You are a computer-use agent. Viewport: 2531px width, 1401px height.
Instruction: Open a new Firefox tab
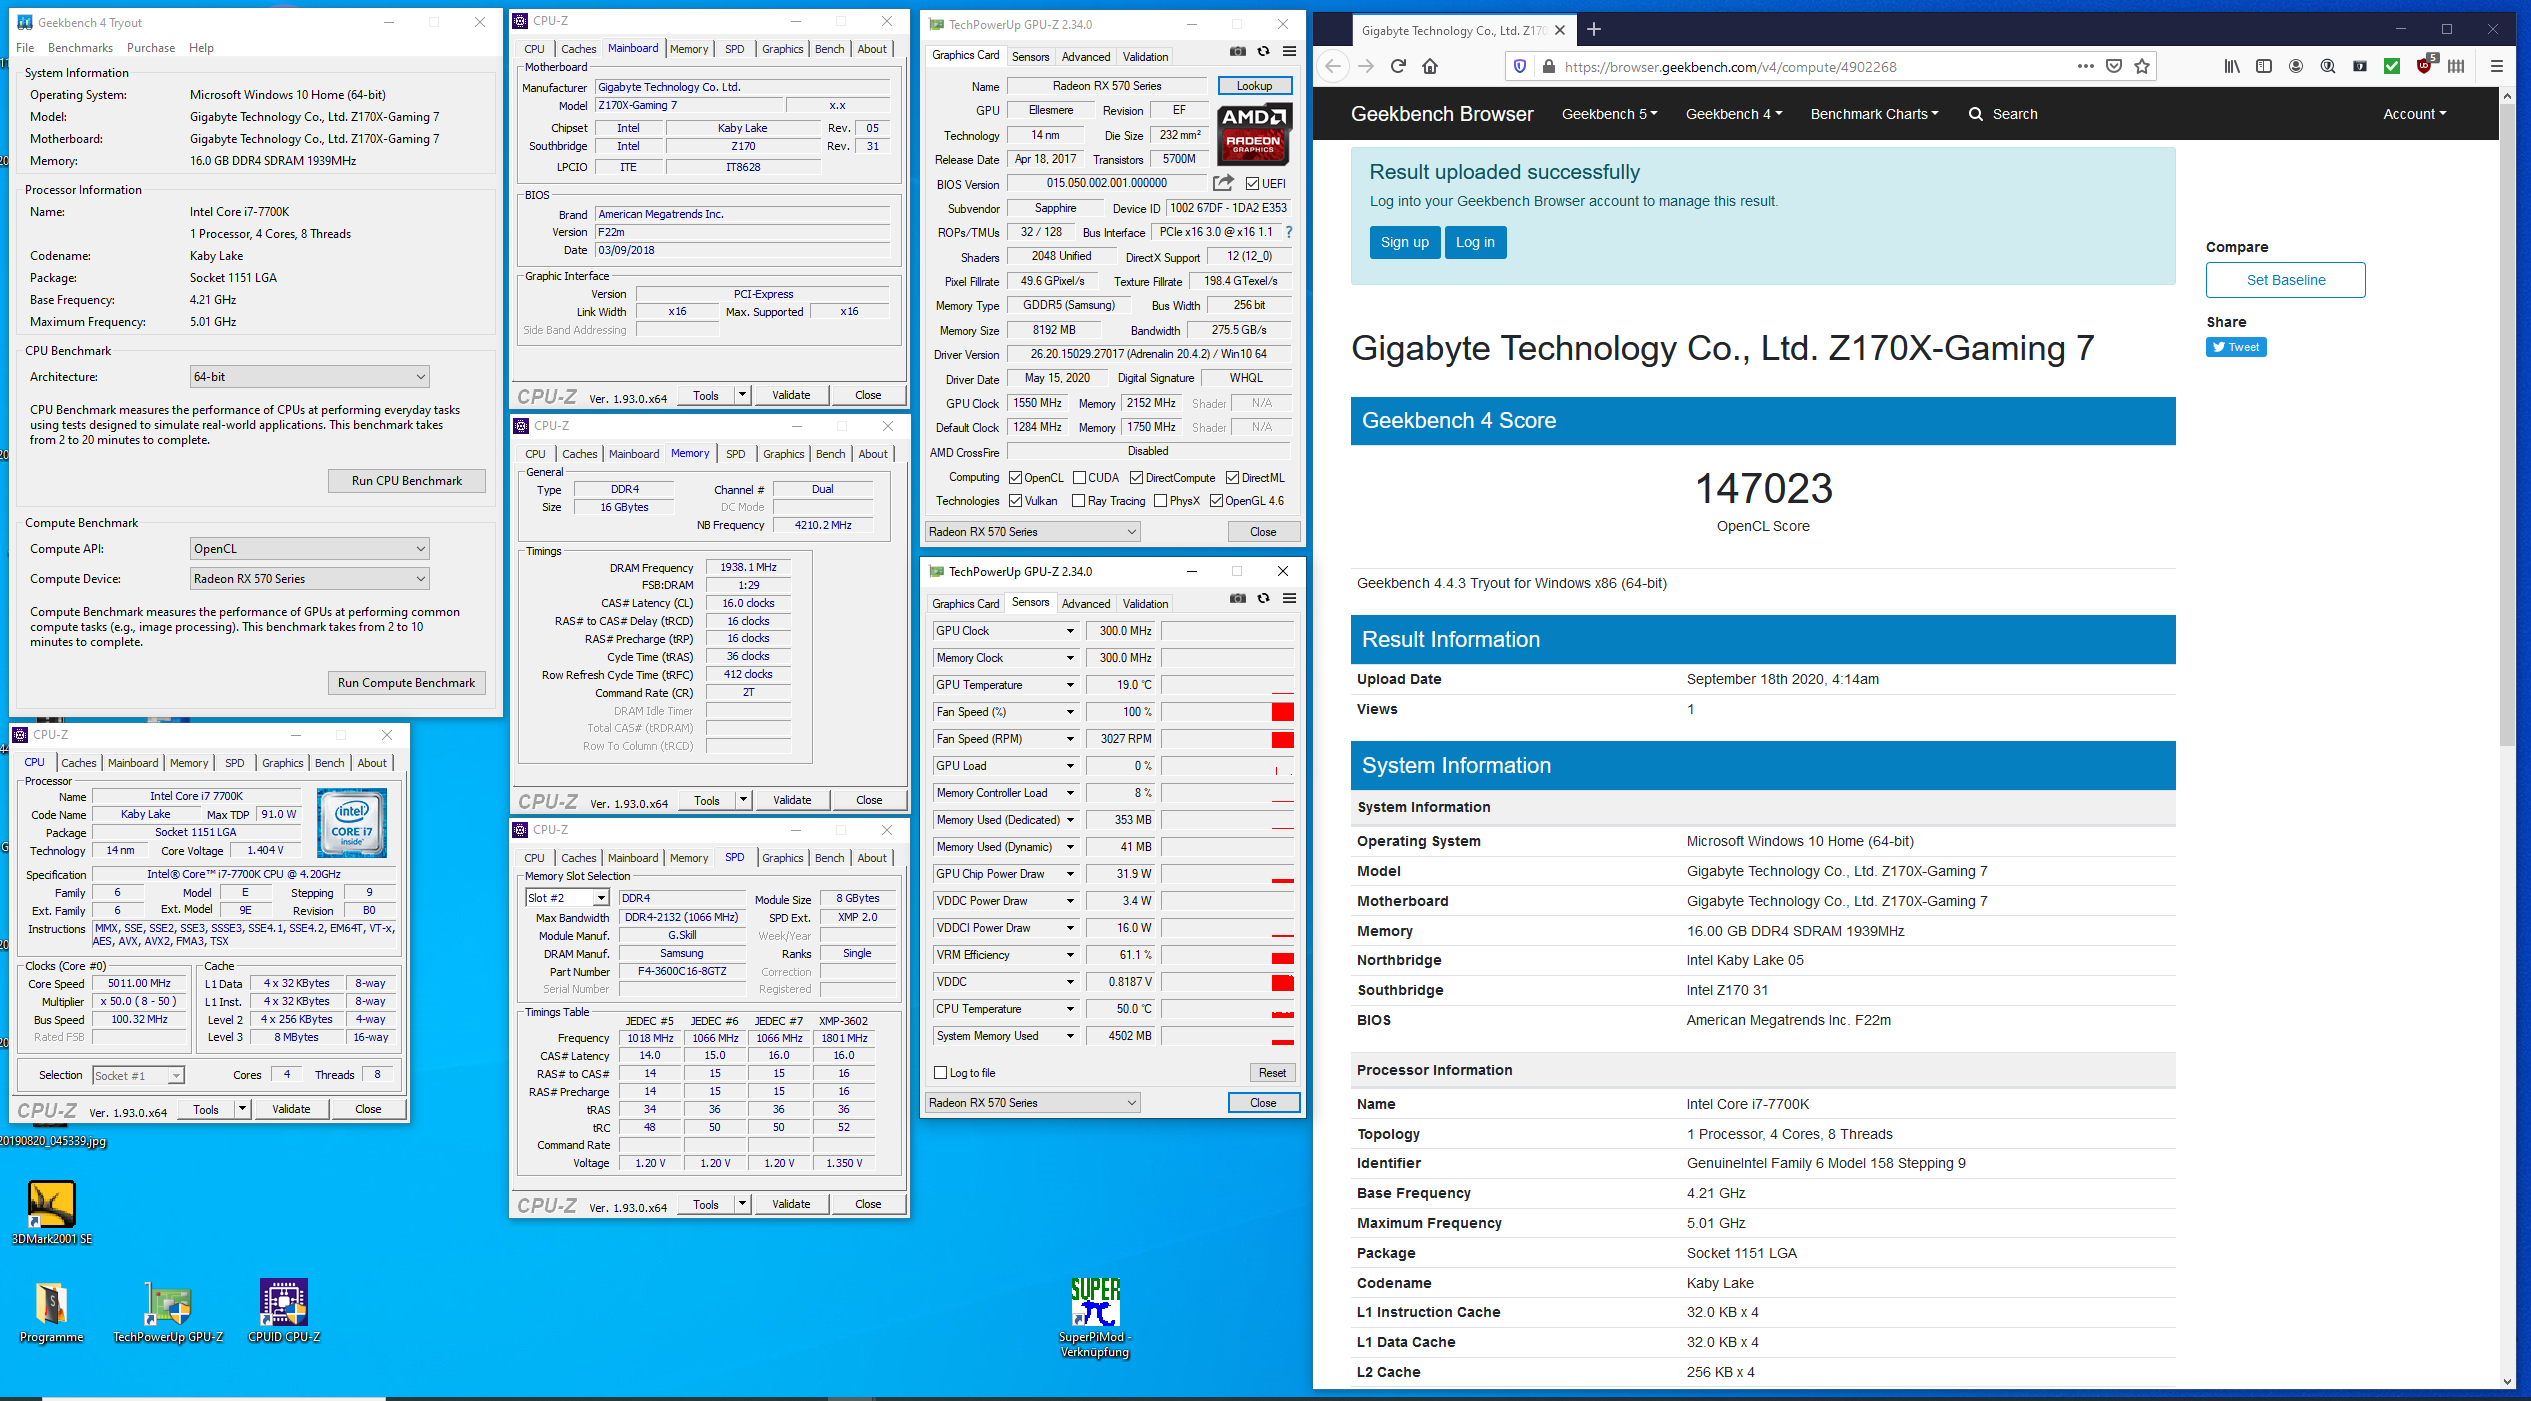coord(1594,30)
